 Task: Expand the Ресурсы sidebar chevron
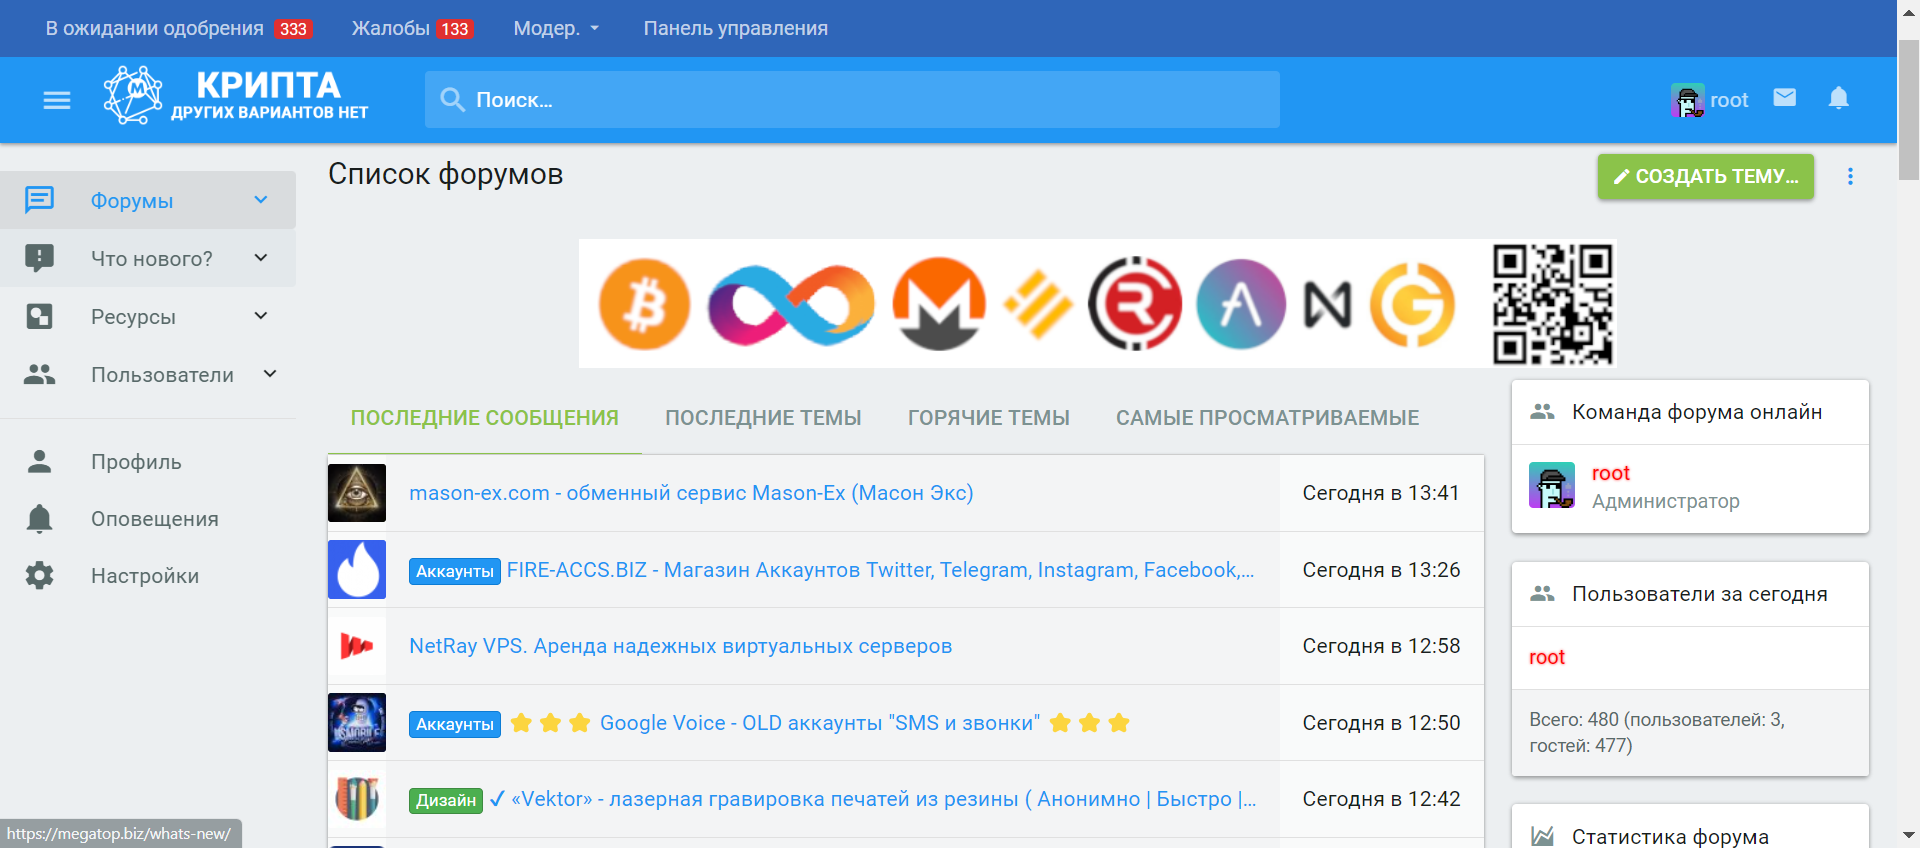tap(261, 316)
